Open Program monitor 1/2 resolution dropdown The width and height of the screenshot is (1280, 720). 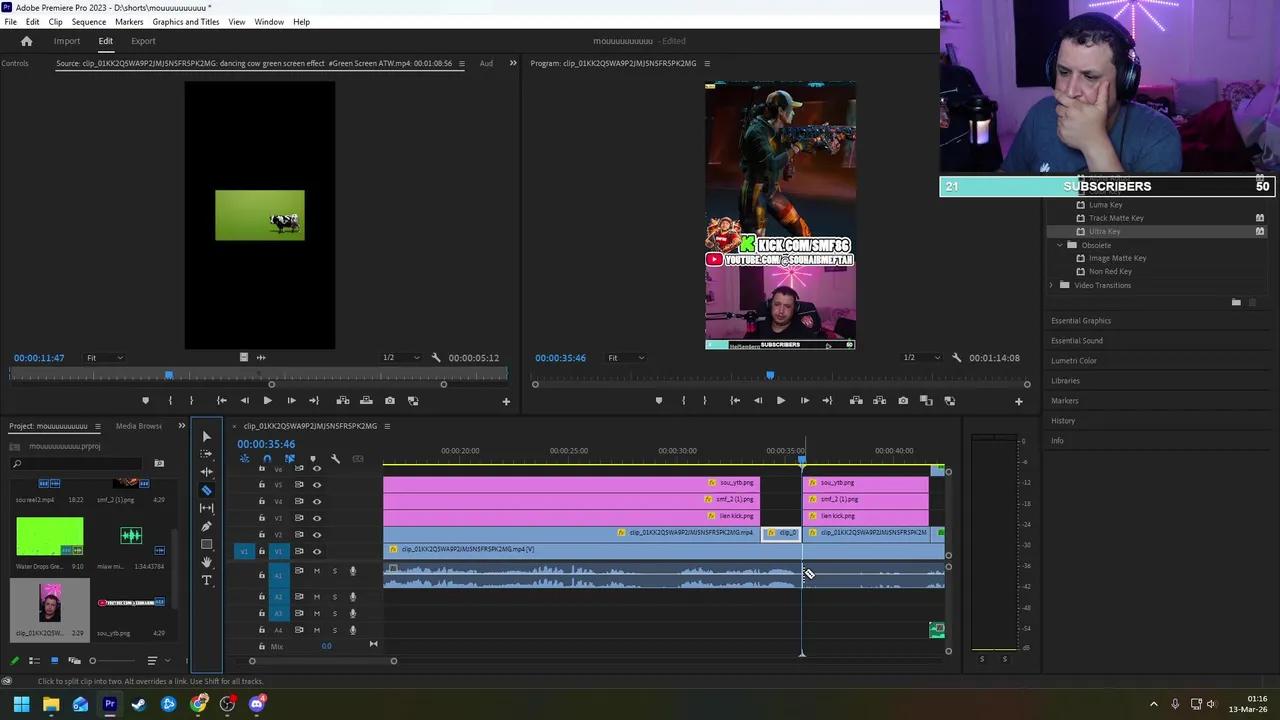point(923,357)
